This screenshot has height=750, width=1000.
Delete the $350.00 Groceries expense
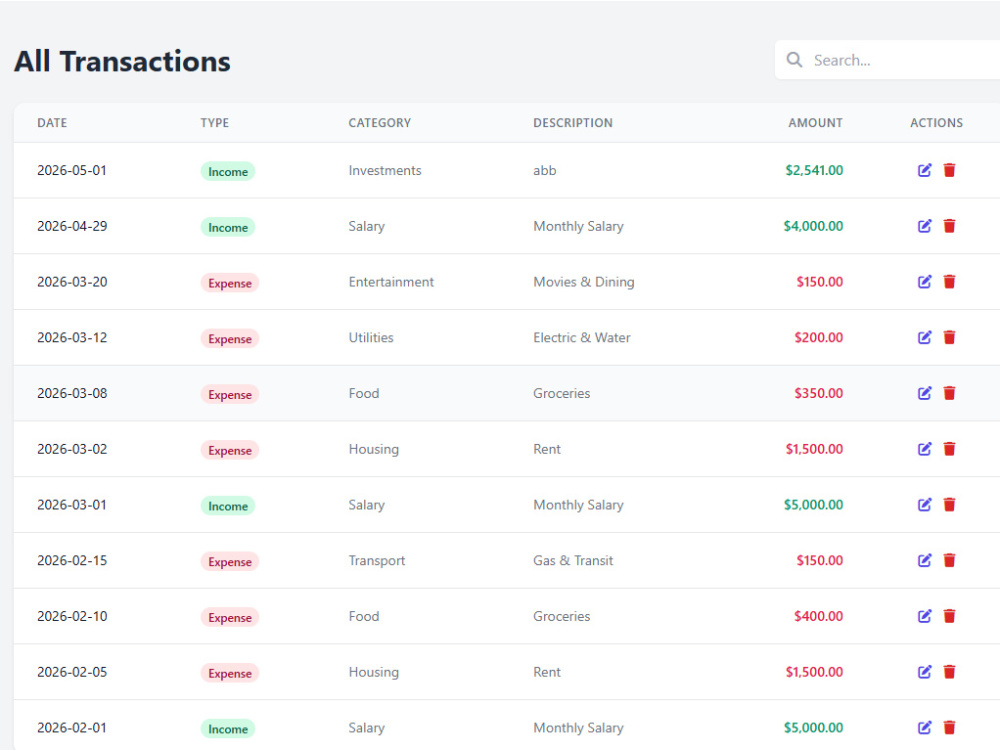(x=949, y=393)
